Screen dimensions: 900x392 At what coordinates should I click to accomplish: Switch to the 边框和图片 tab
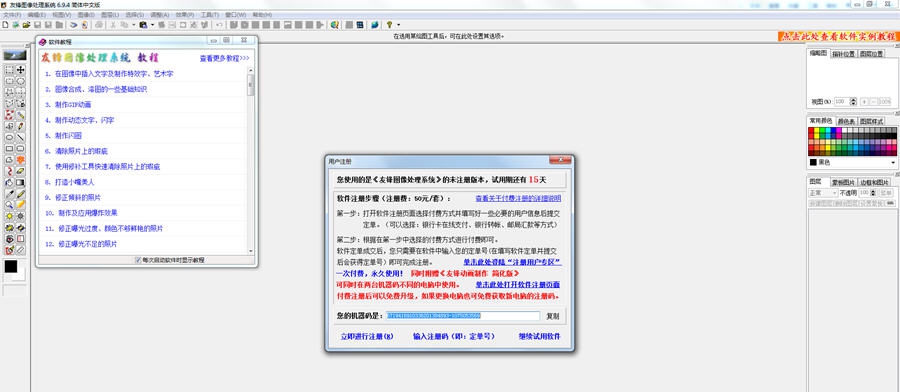pyautogui.click(x=873, y=181)
